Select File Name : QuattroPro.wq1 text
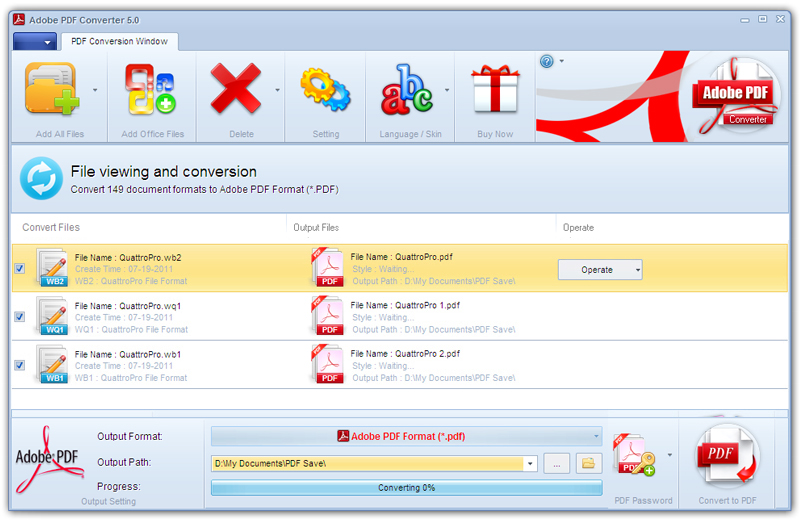The width and height of the screenshot is (800, 521). pos(128,306)
